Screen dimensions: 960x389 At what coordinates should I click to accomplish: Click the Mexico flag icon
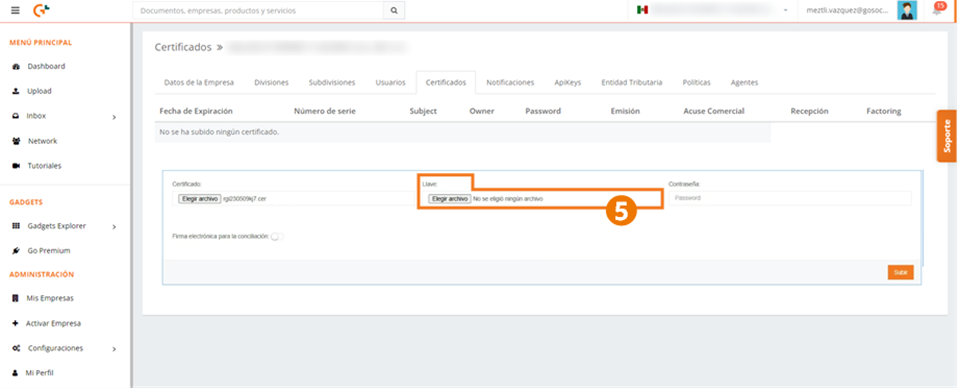(642, 10)
